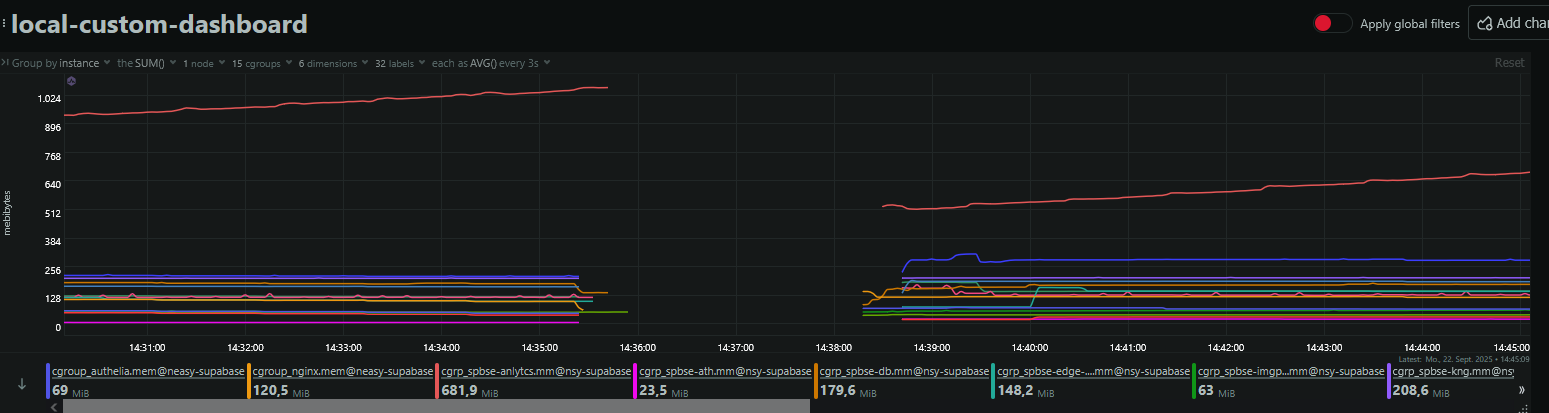Select cgrp_spbse-anlytcs.mm legend entry
The height and width of the screenshot is (413, 1549).
(x=535, y=381)
